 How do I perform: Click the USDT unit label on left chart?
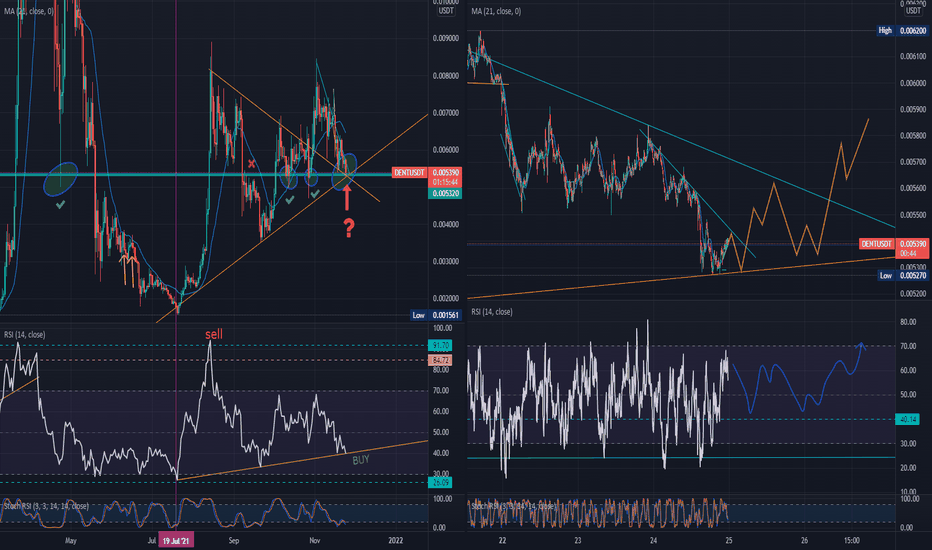[x=446, y=11]
